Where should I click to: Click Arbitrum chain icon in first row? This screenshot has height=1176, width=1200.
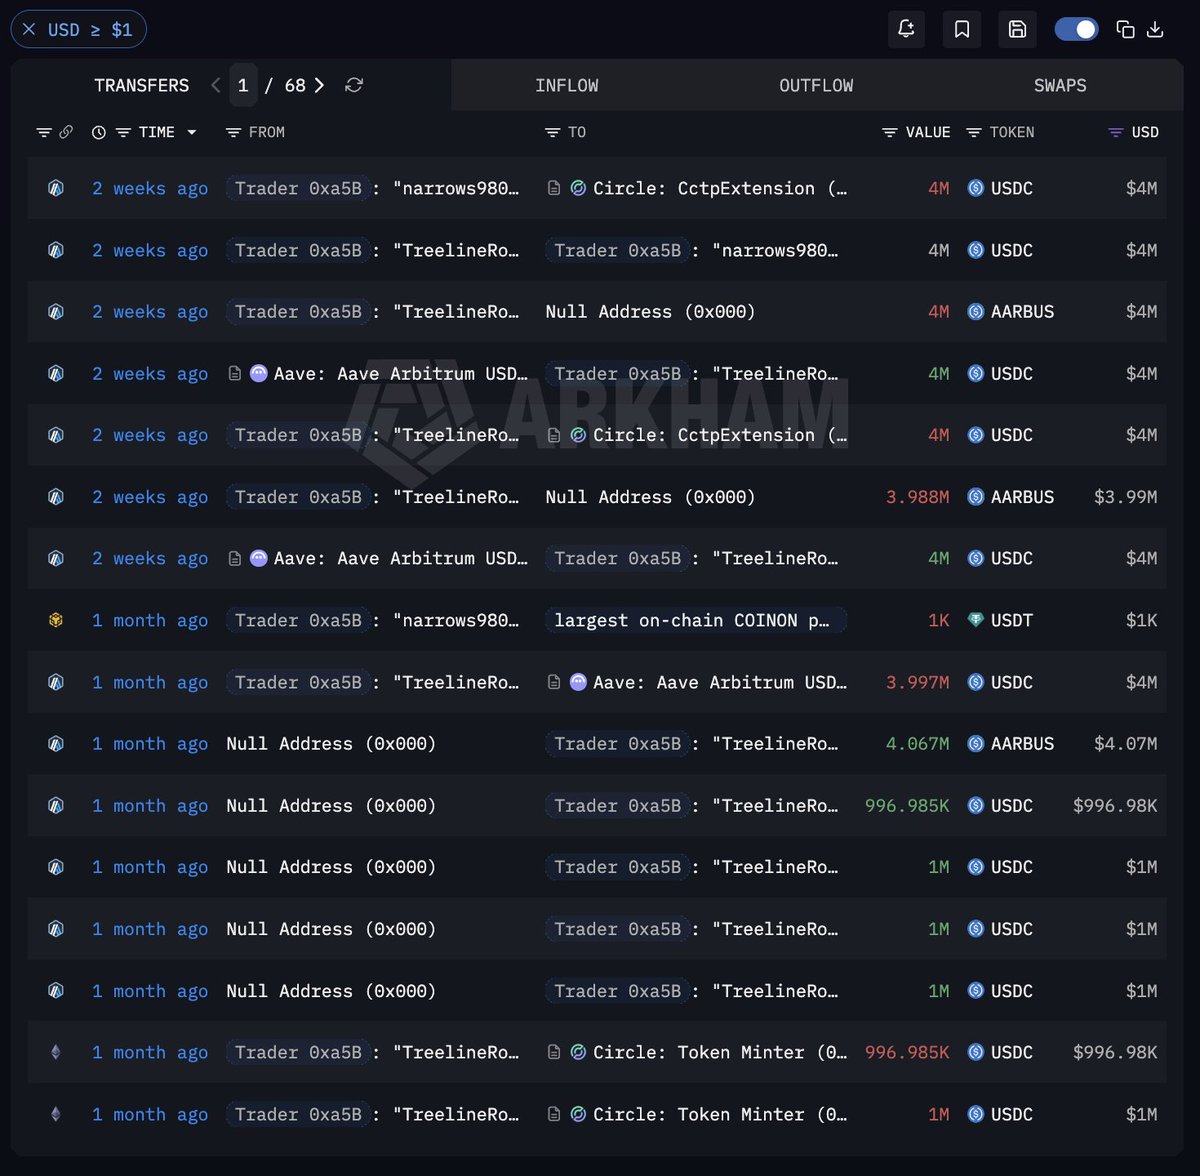56,188
